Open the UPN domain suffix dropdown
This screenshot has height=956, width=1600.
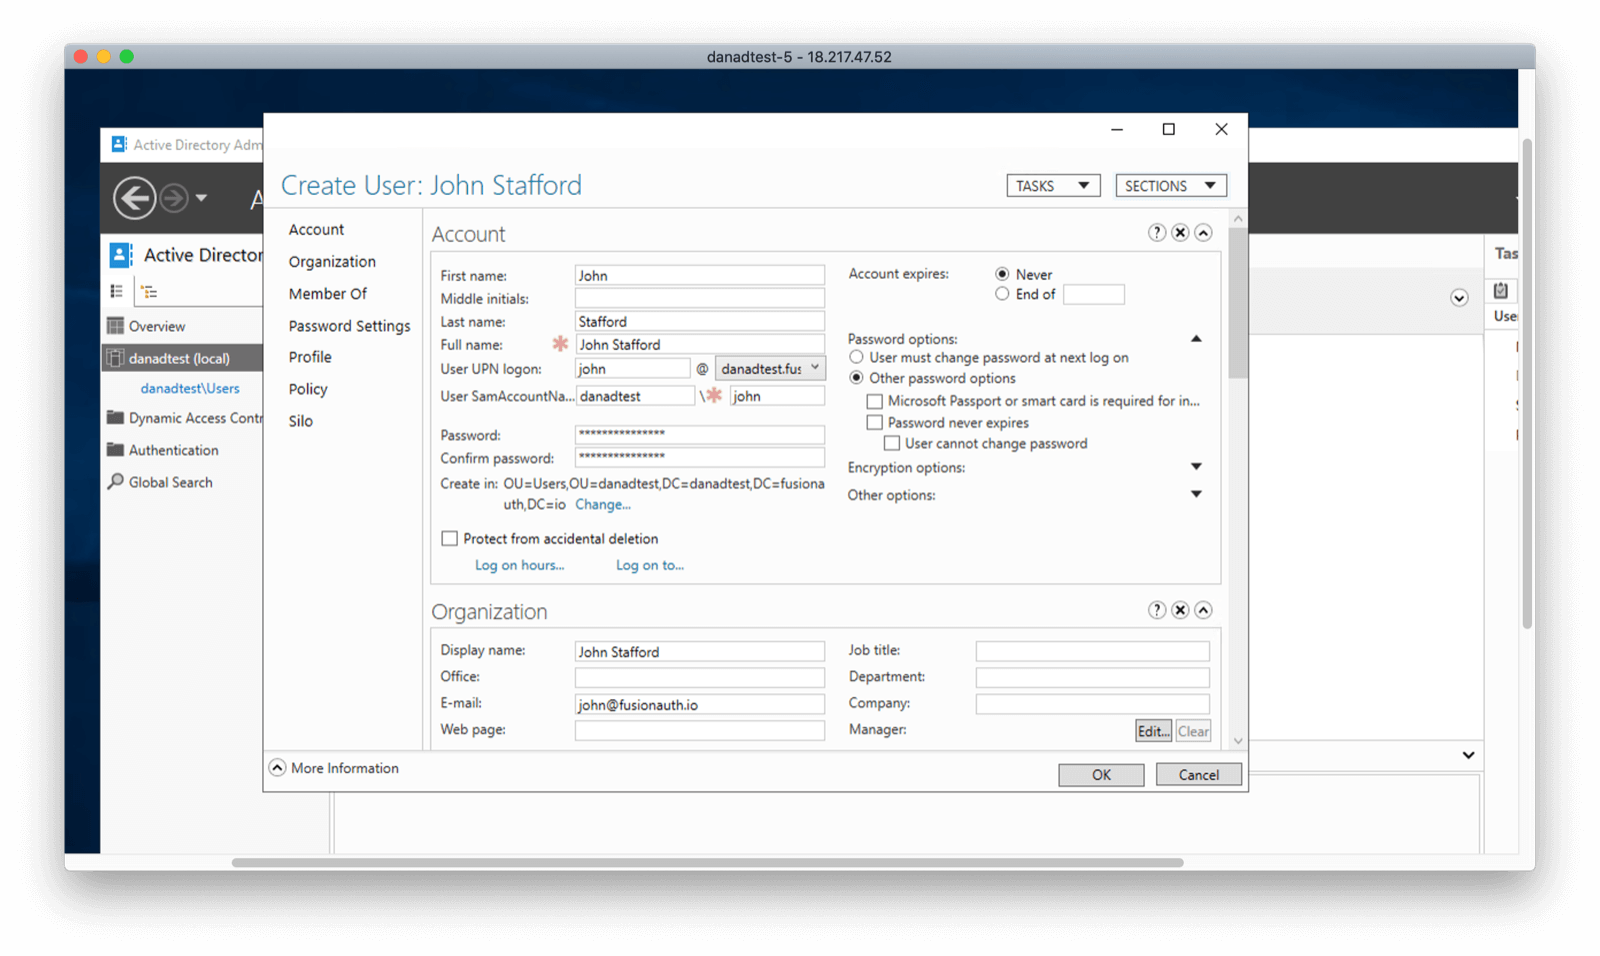pos(770,368)
